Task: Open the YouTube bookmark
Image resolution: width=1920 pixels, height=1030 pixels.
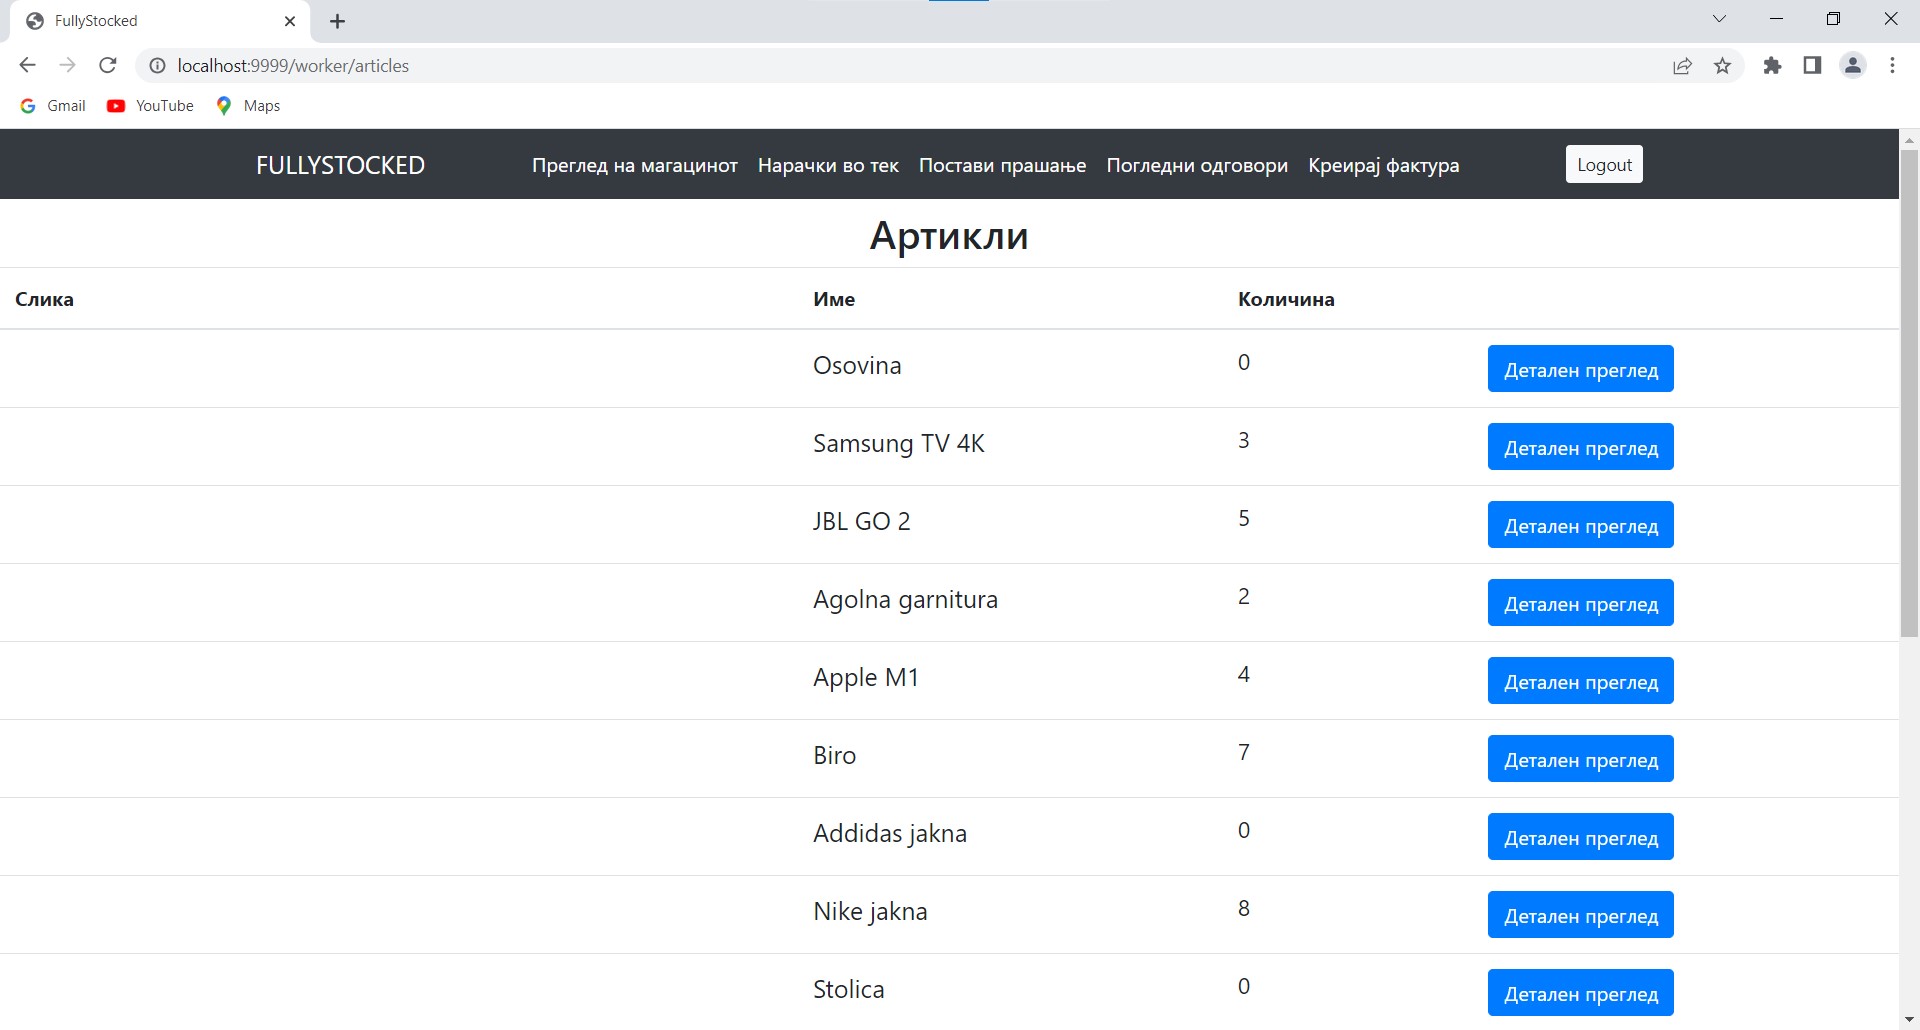Action: click(x=151, y=106)
